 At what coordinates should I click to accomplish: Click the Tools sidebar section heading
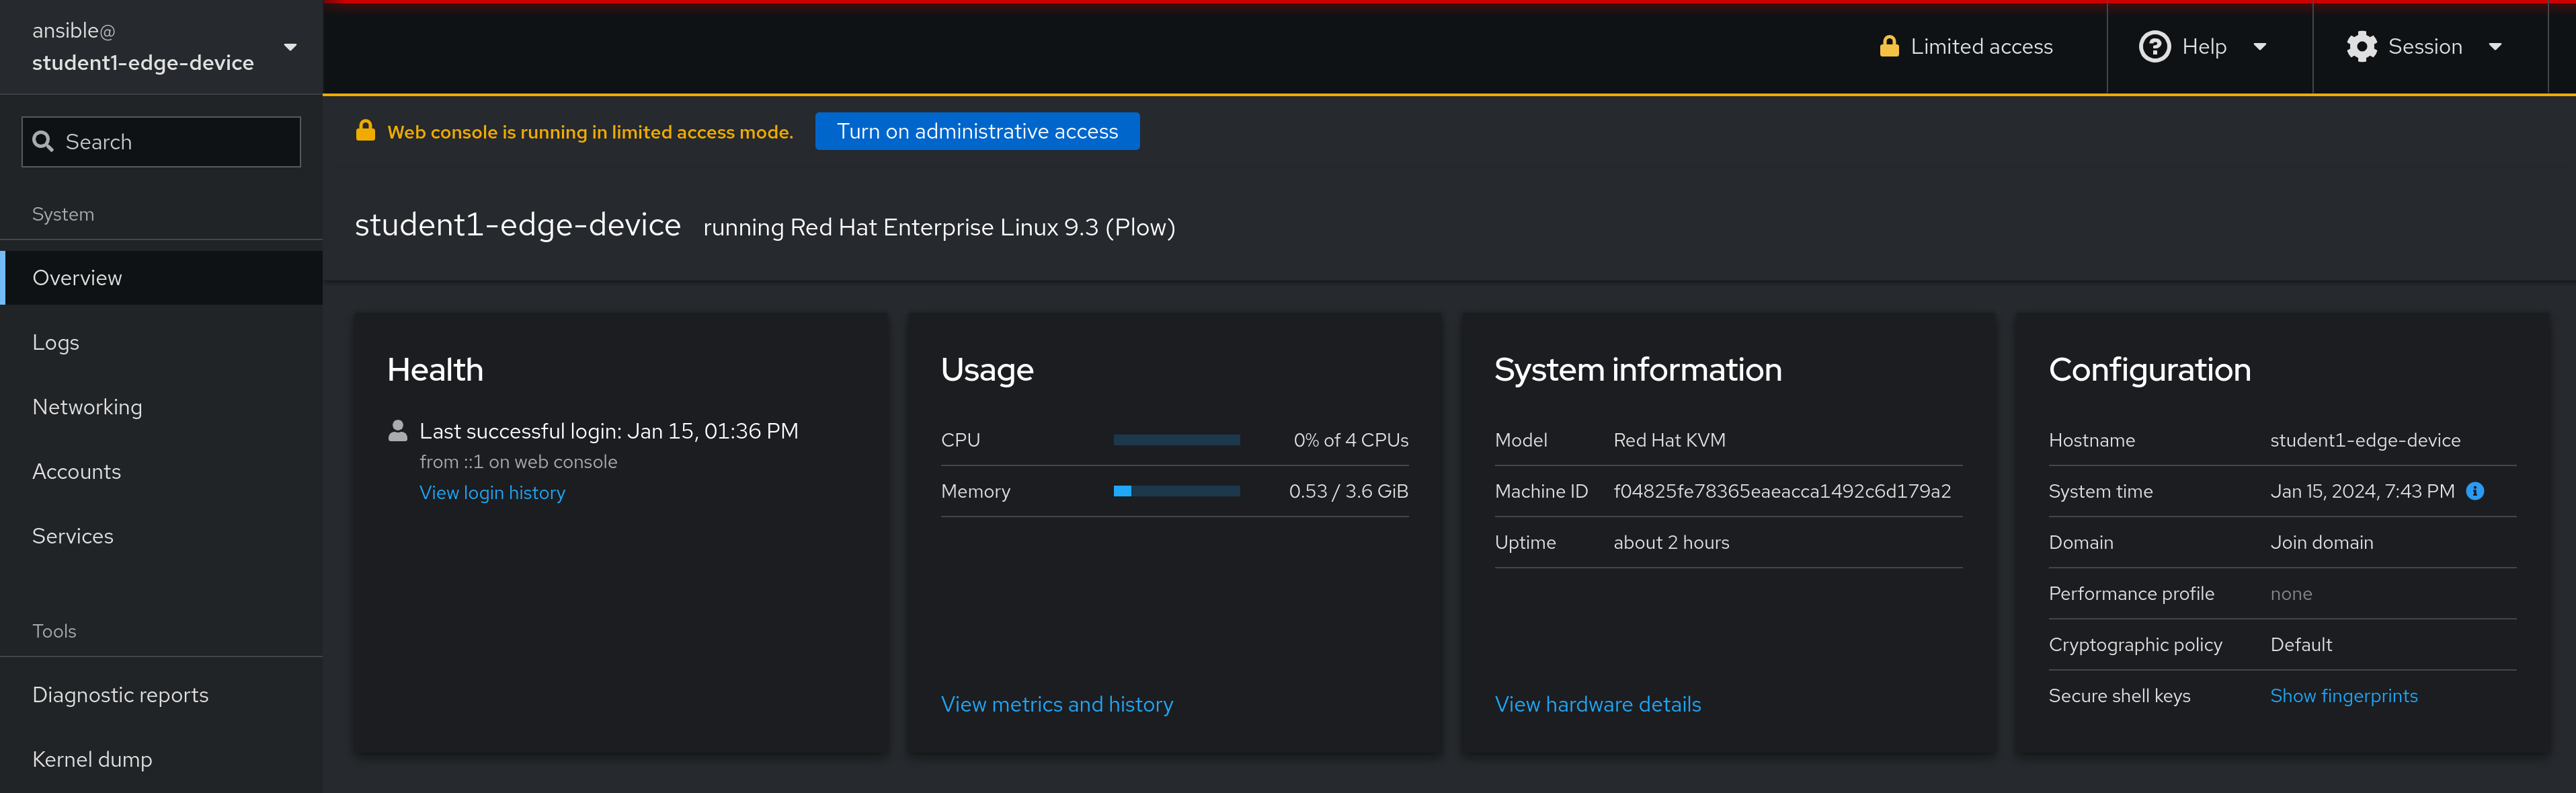click(x=54, y=631)
